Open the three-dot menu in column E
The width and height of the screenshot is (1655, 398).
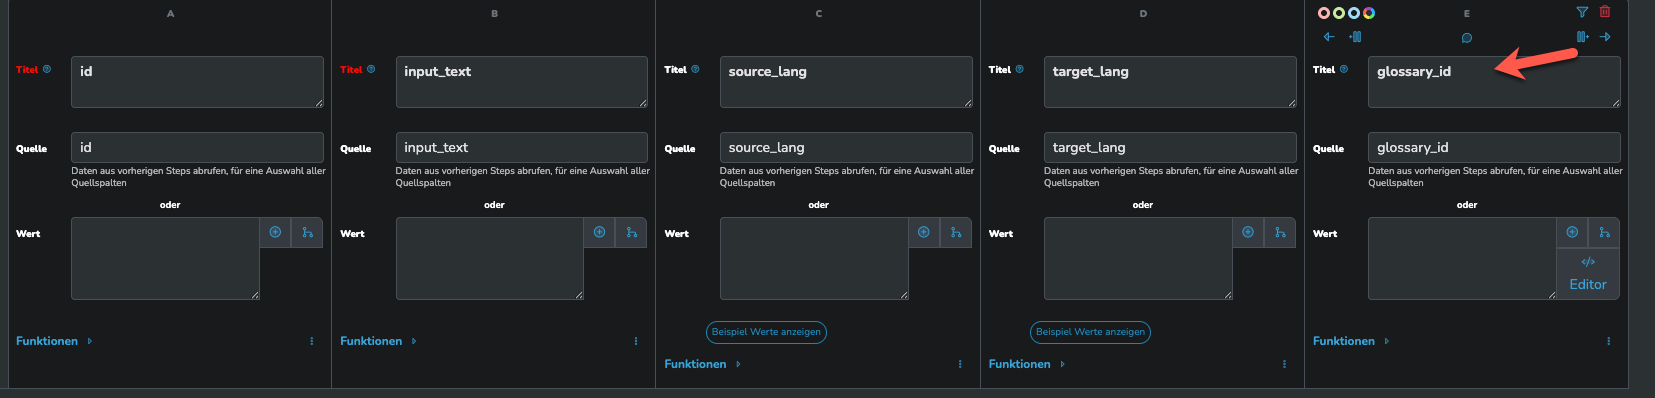coord(1608,341)
